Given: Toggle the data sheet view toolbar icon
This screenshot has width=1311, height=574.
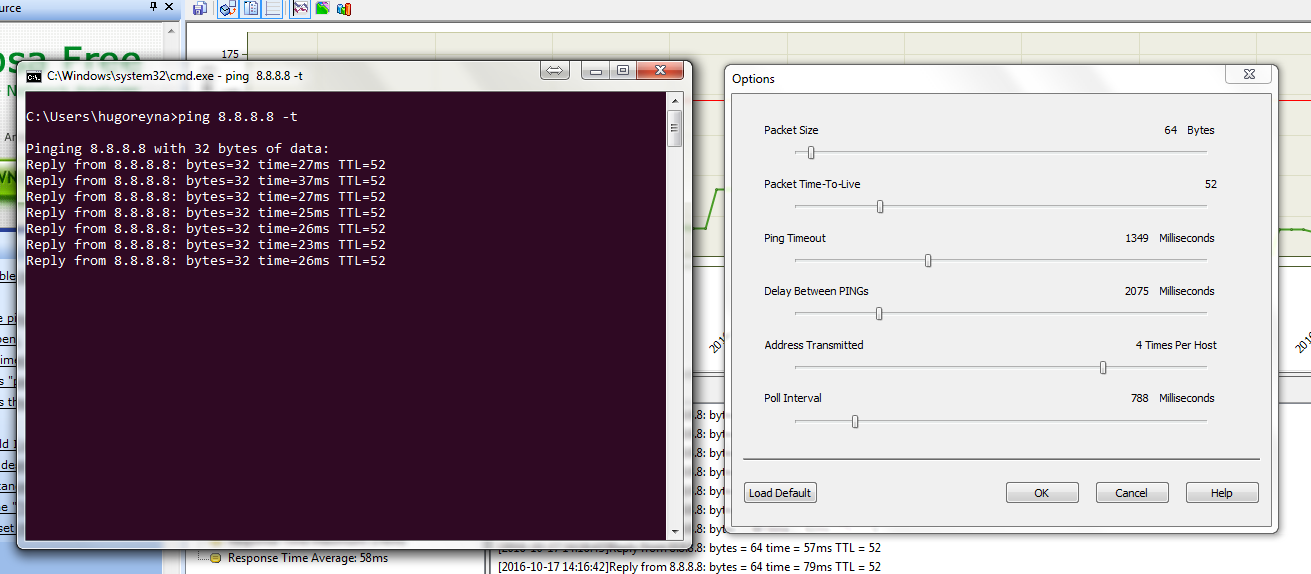Looking at the screenshot, I should (251, 8).
